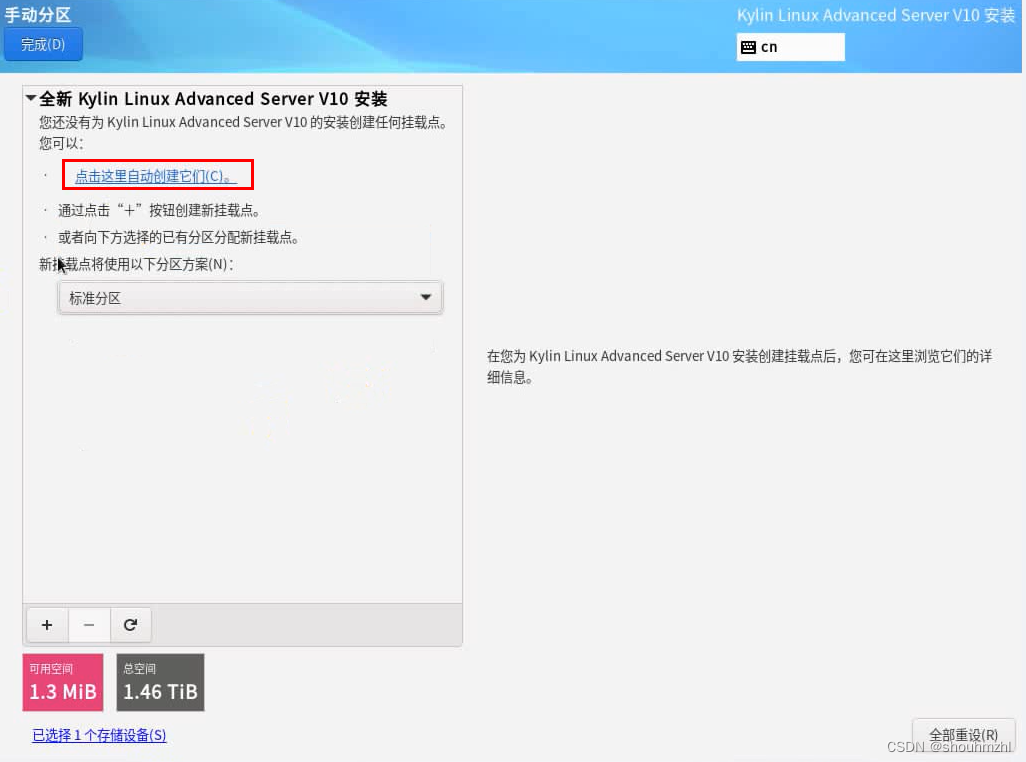Reload storage configuration with refresh icon
1026x762 pixels.
tap(130, 625)
